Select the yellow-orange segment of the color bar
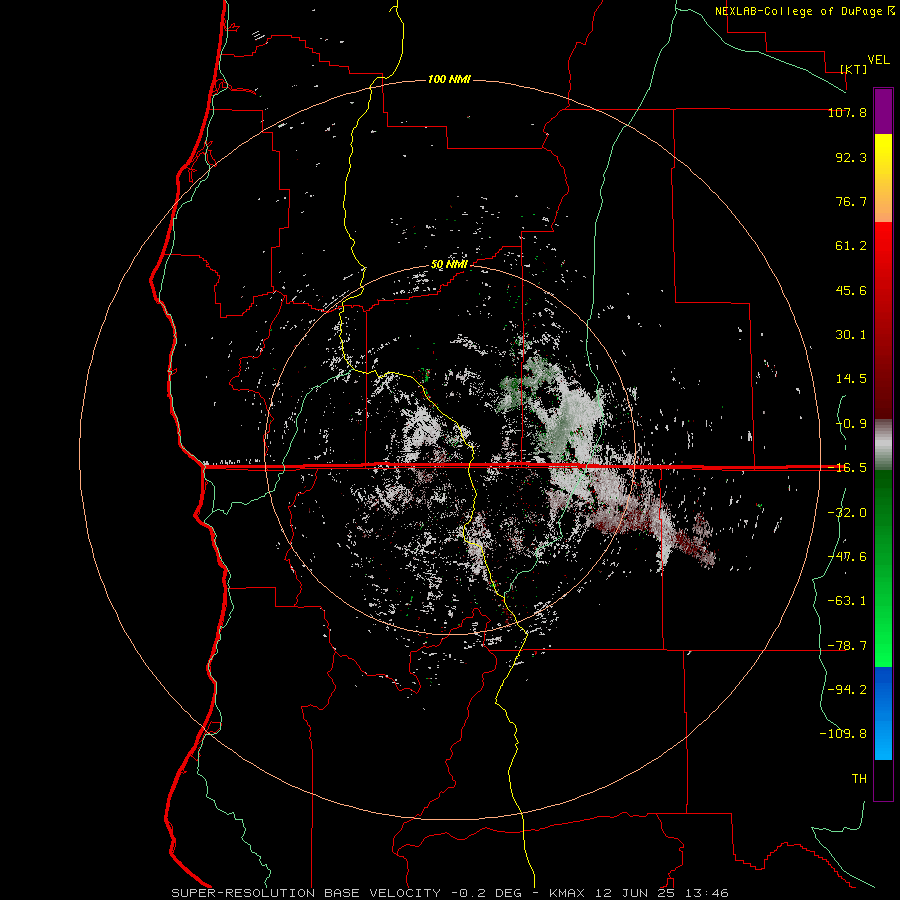The height and width of the screenshot is (900, 900). pyautogui.click(x=883, y=178)
